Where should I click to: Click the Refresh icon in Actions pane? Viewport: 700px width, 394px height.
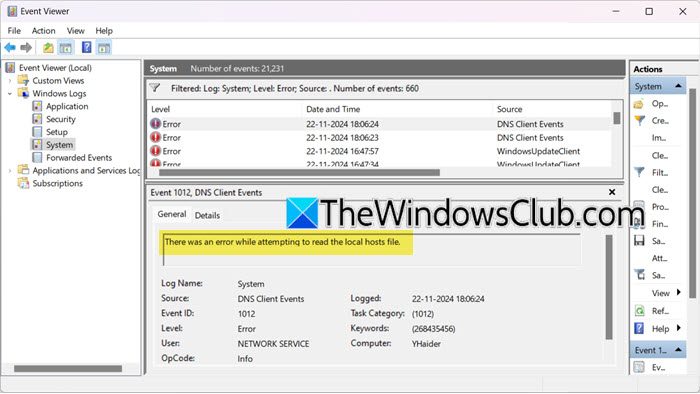point(639,311)
